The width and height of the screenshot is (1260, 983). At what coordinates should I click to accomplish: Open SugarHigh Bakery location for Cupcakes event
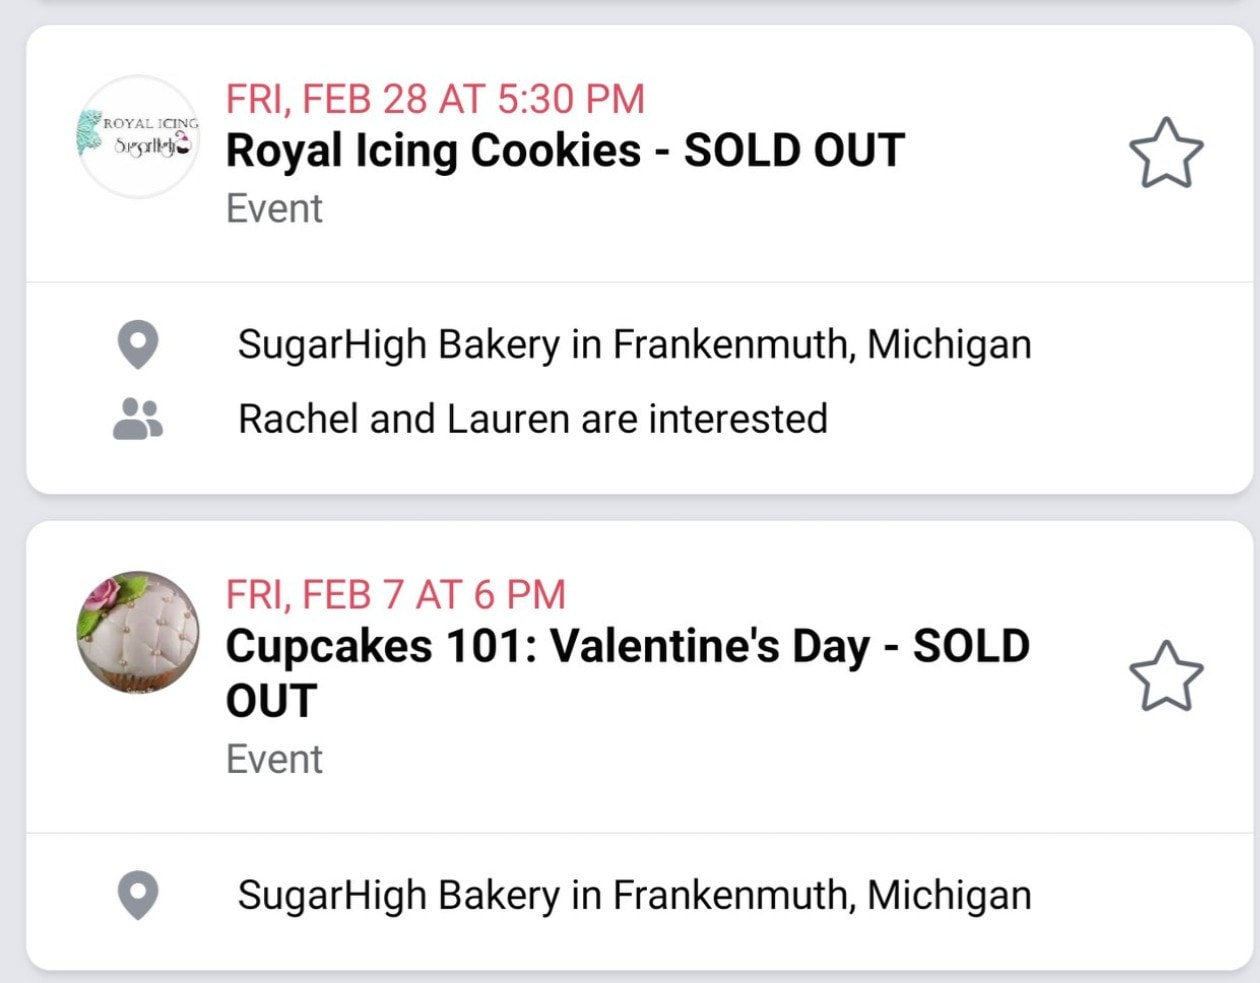[x=634, y=895]
